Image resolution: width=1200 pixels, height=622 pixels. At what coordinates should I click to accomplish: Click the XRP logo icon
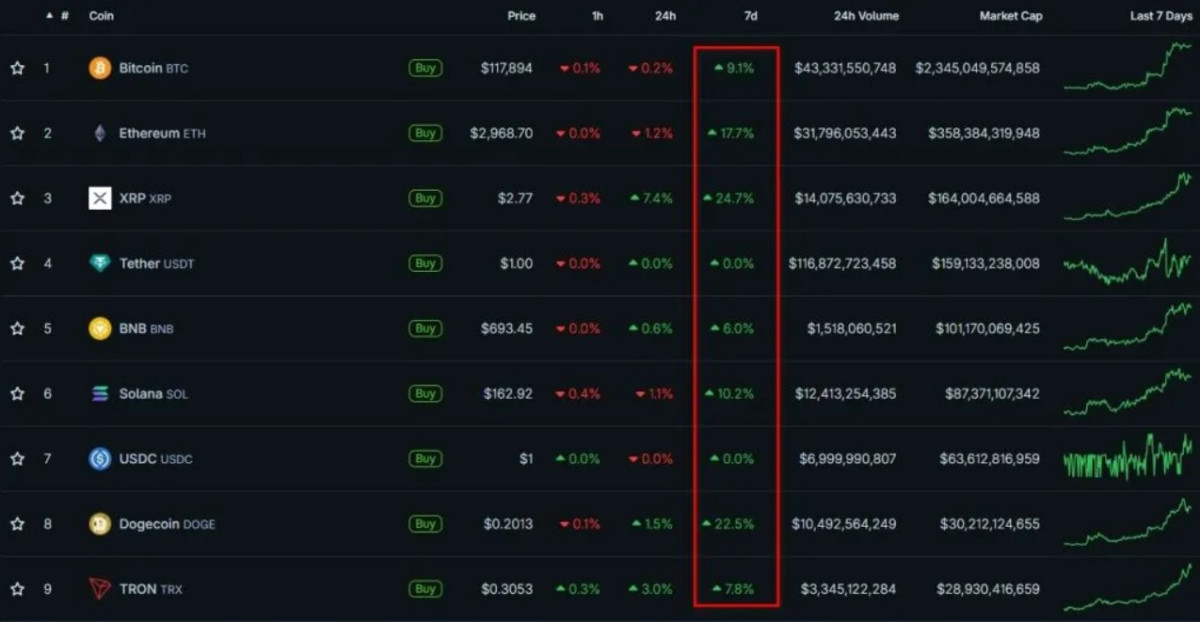pyautogui.click(x=100, y=198)
